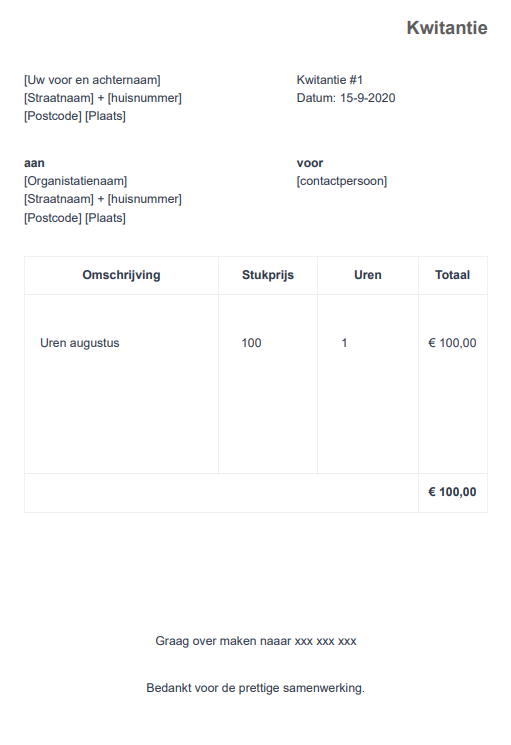
Task: Click the 'Graag over maken naaar' payment line
Action: point(256,641)
